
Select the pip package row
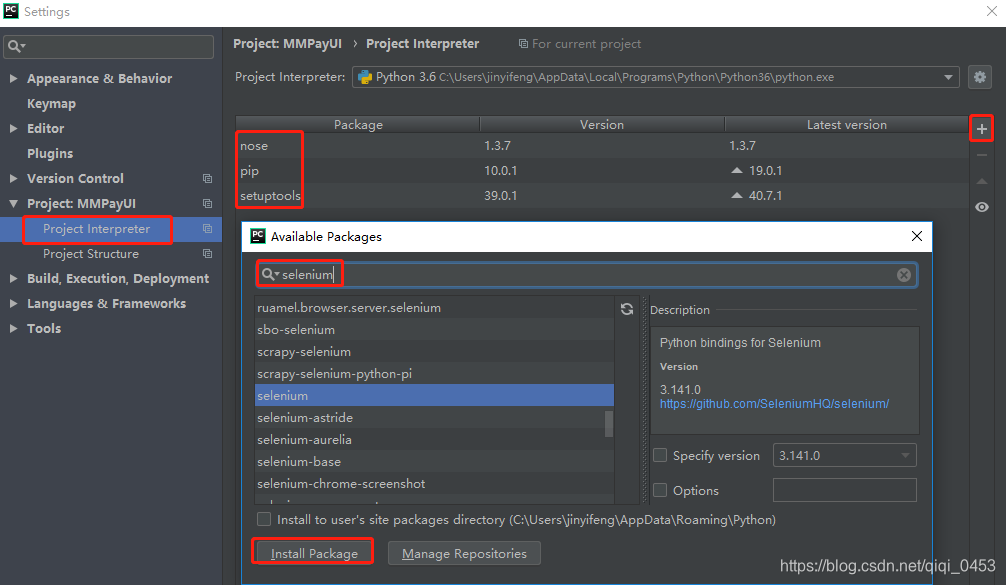point(602,171)
